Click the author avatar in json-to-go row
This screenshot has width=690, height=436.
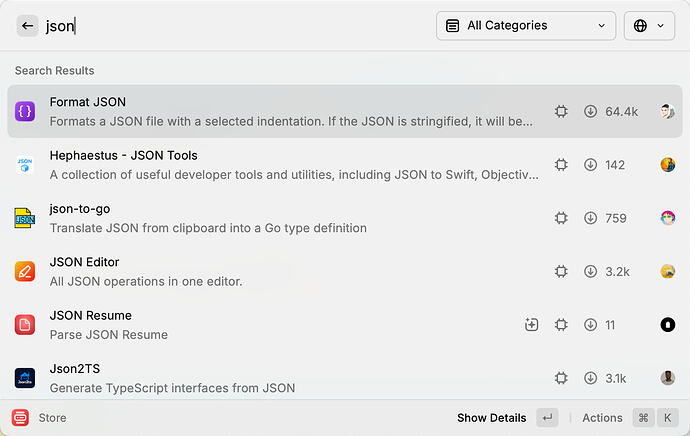coord(668,218)
